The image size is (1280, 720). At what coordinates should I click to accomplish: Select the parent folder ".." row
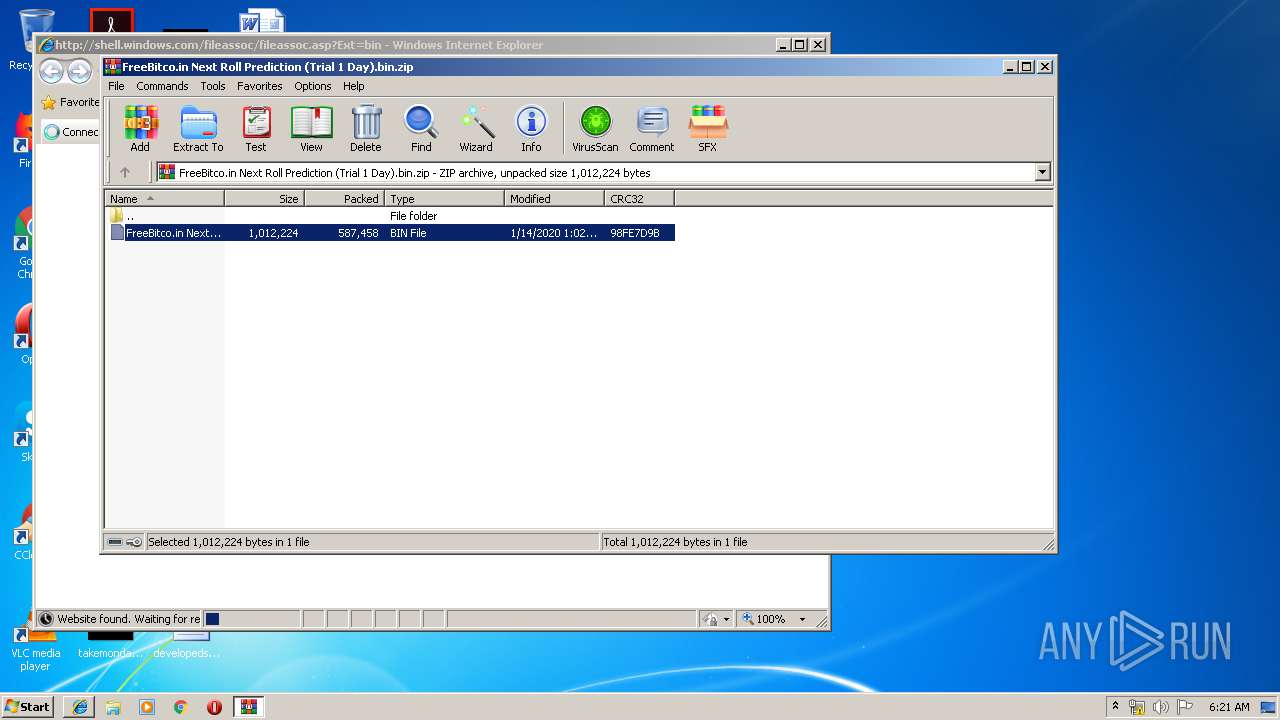coord(390,216)
